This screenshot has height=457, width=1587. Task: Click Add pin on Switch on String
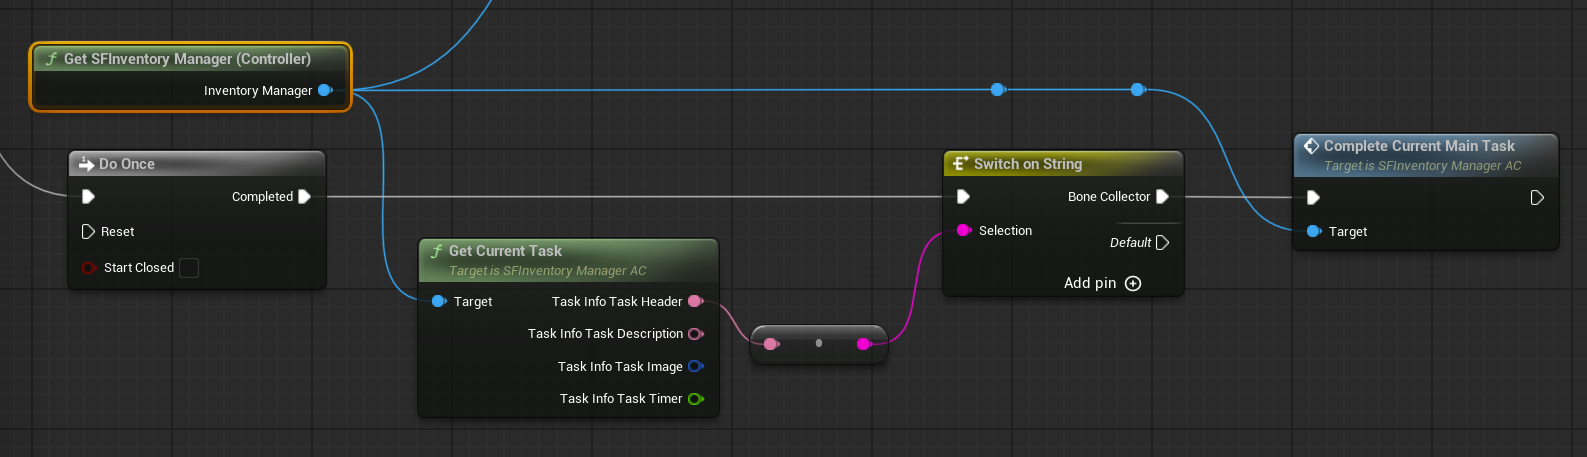click(1102, 283)
